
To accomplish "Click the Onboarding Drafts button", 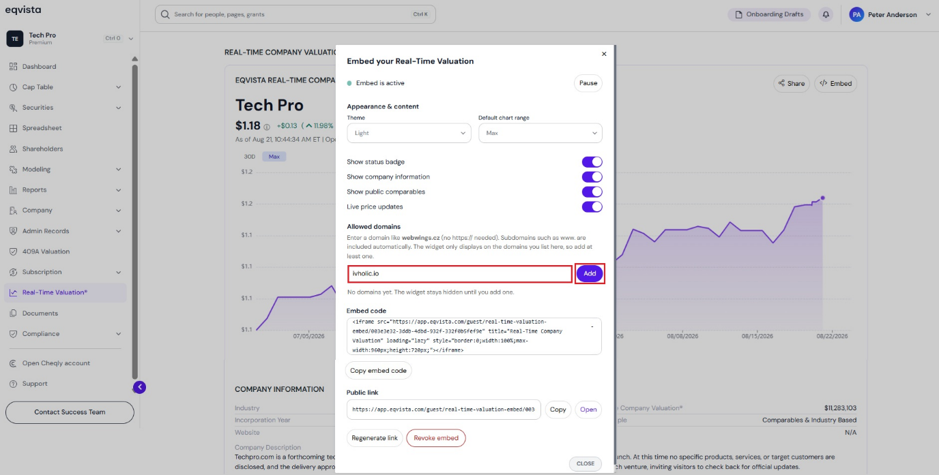I will (770, 14).
